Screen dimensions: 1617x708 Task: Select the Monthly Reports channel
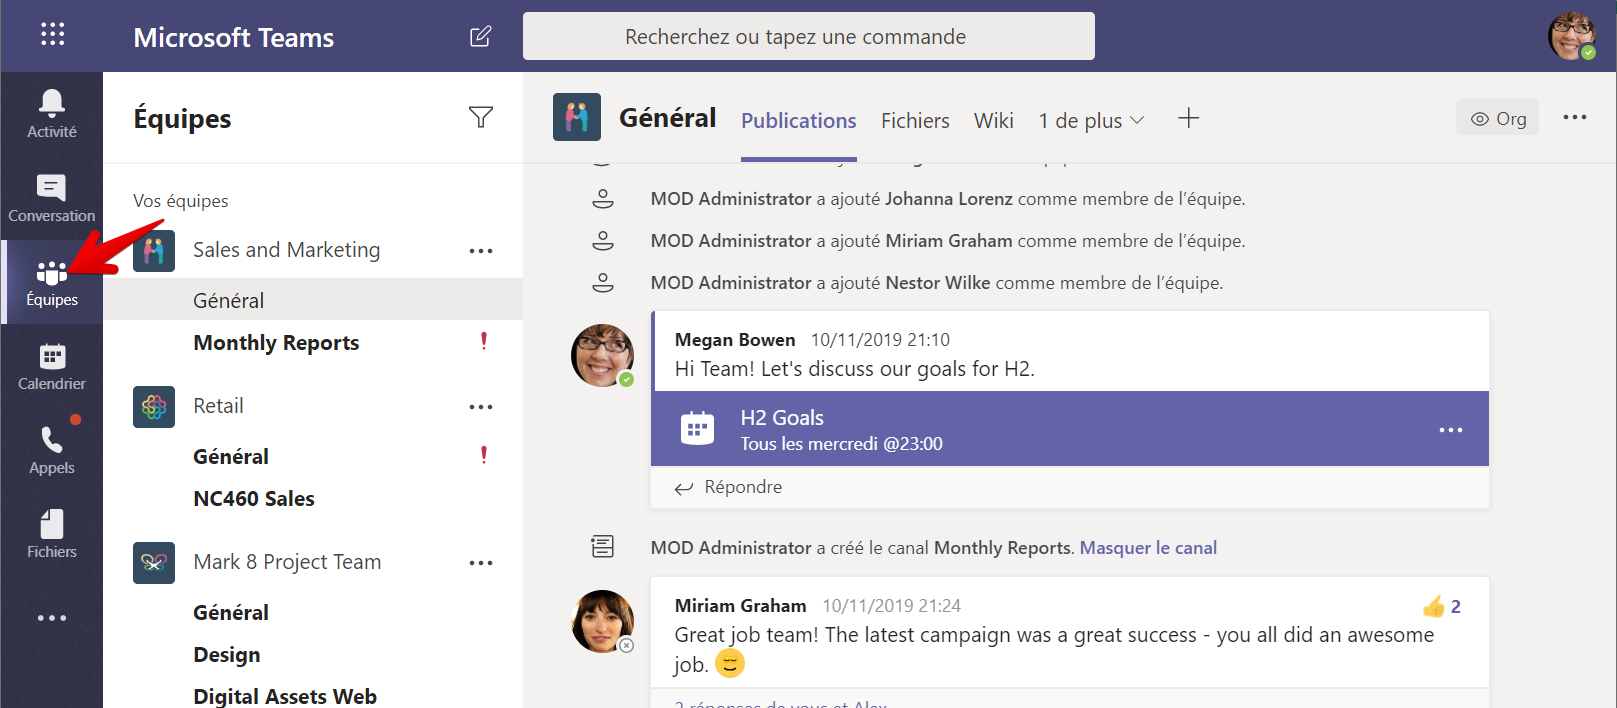click(x=276, y=343)
